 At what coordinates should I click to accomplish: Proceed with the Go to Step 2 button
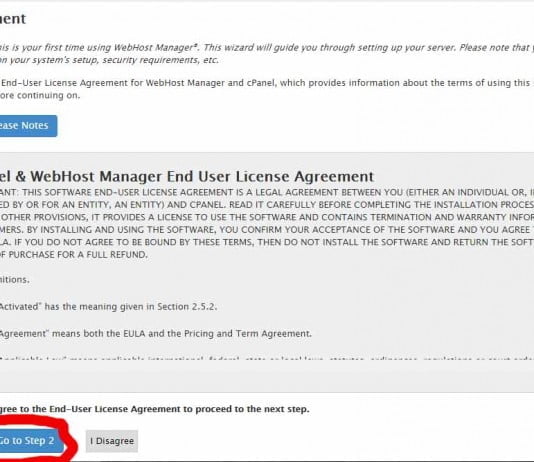click(31, 441)
